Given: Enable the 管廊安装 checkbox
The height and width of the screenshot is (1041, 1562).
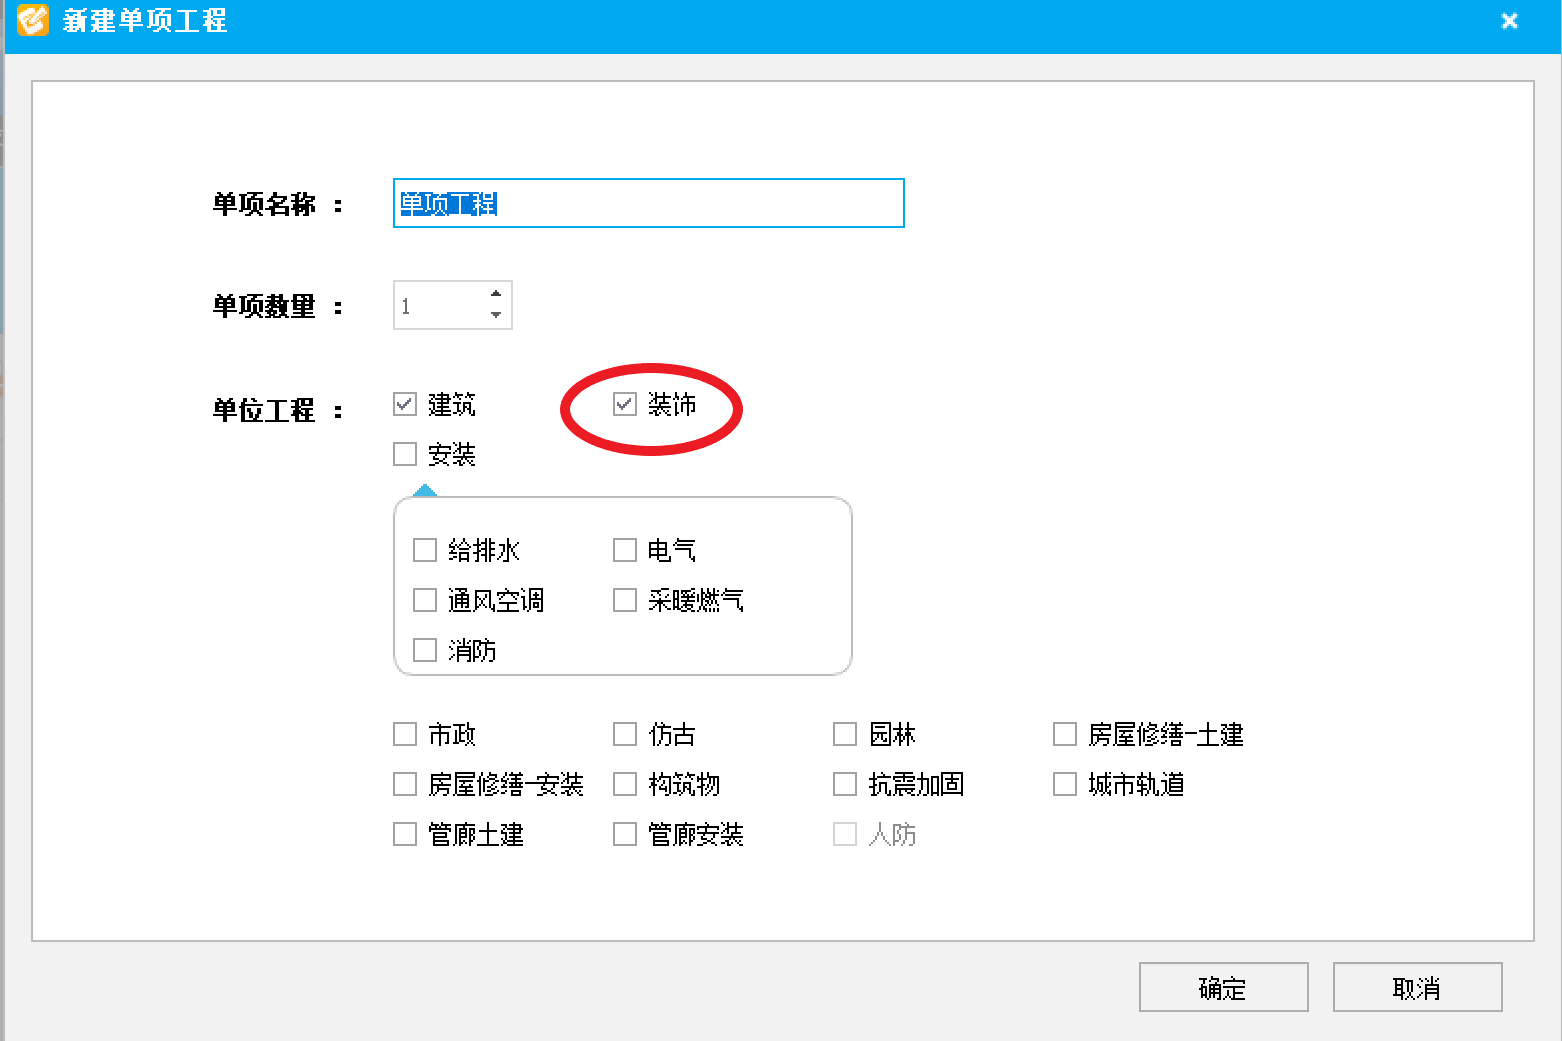Looking at the screenshot, I should pyautogui.click(x=625, y=834).
